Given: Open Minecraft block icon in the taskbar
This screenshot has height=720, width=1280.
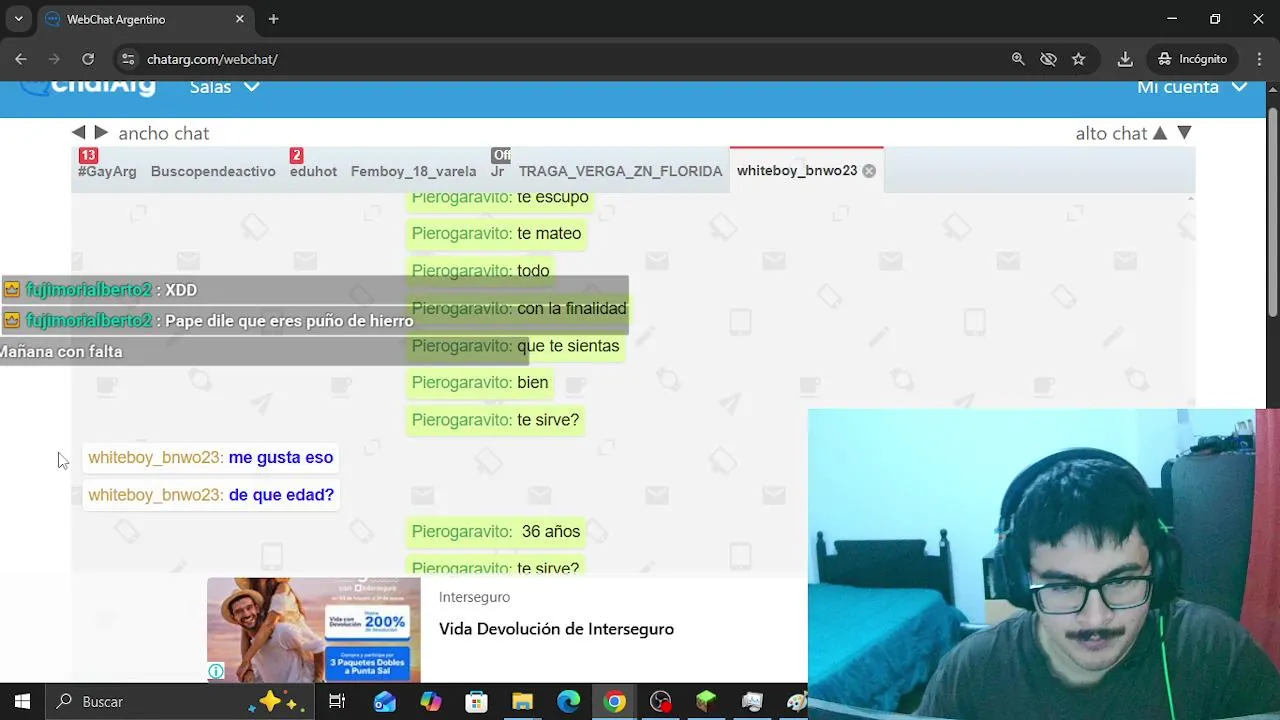Looking at the screenshot, I should pyautogui.click(x=707, y=702).
